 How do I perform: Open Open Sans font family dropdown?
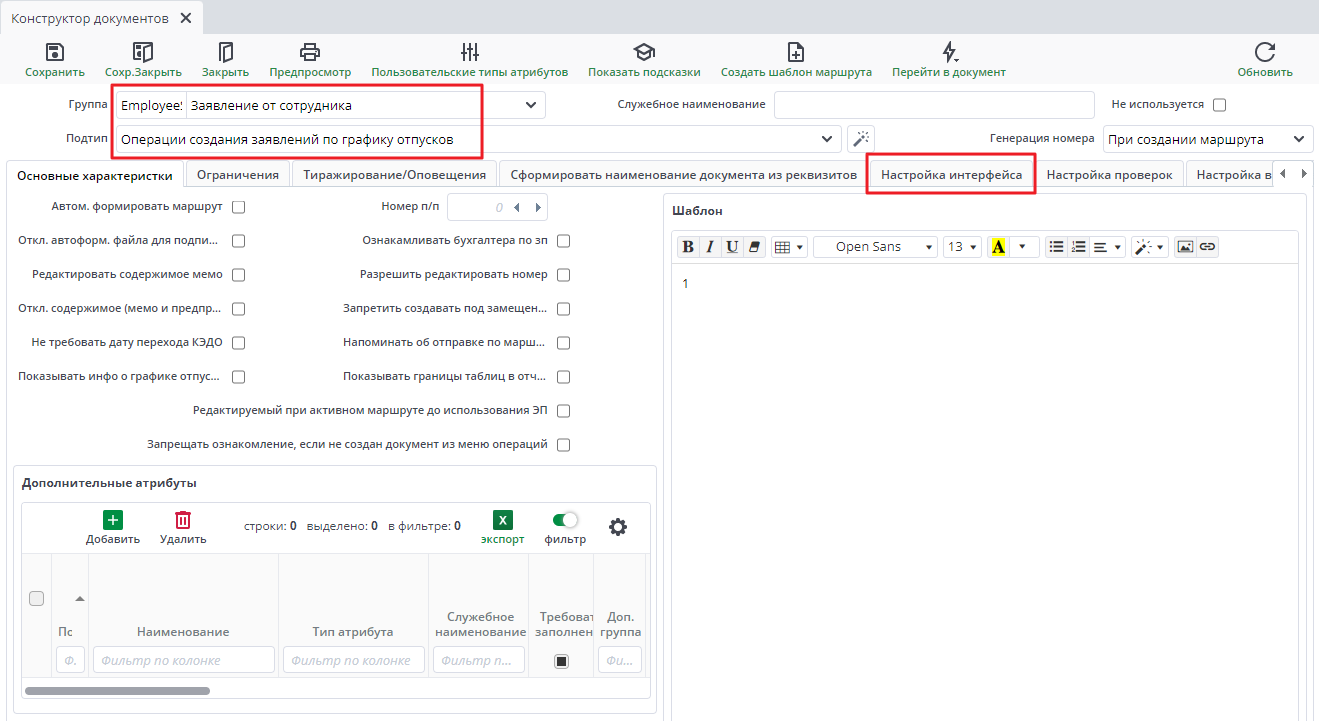tap(875, 247)
